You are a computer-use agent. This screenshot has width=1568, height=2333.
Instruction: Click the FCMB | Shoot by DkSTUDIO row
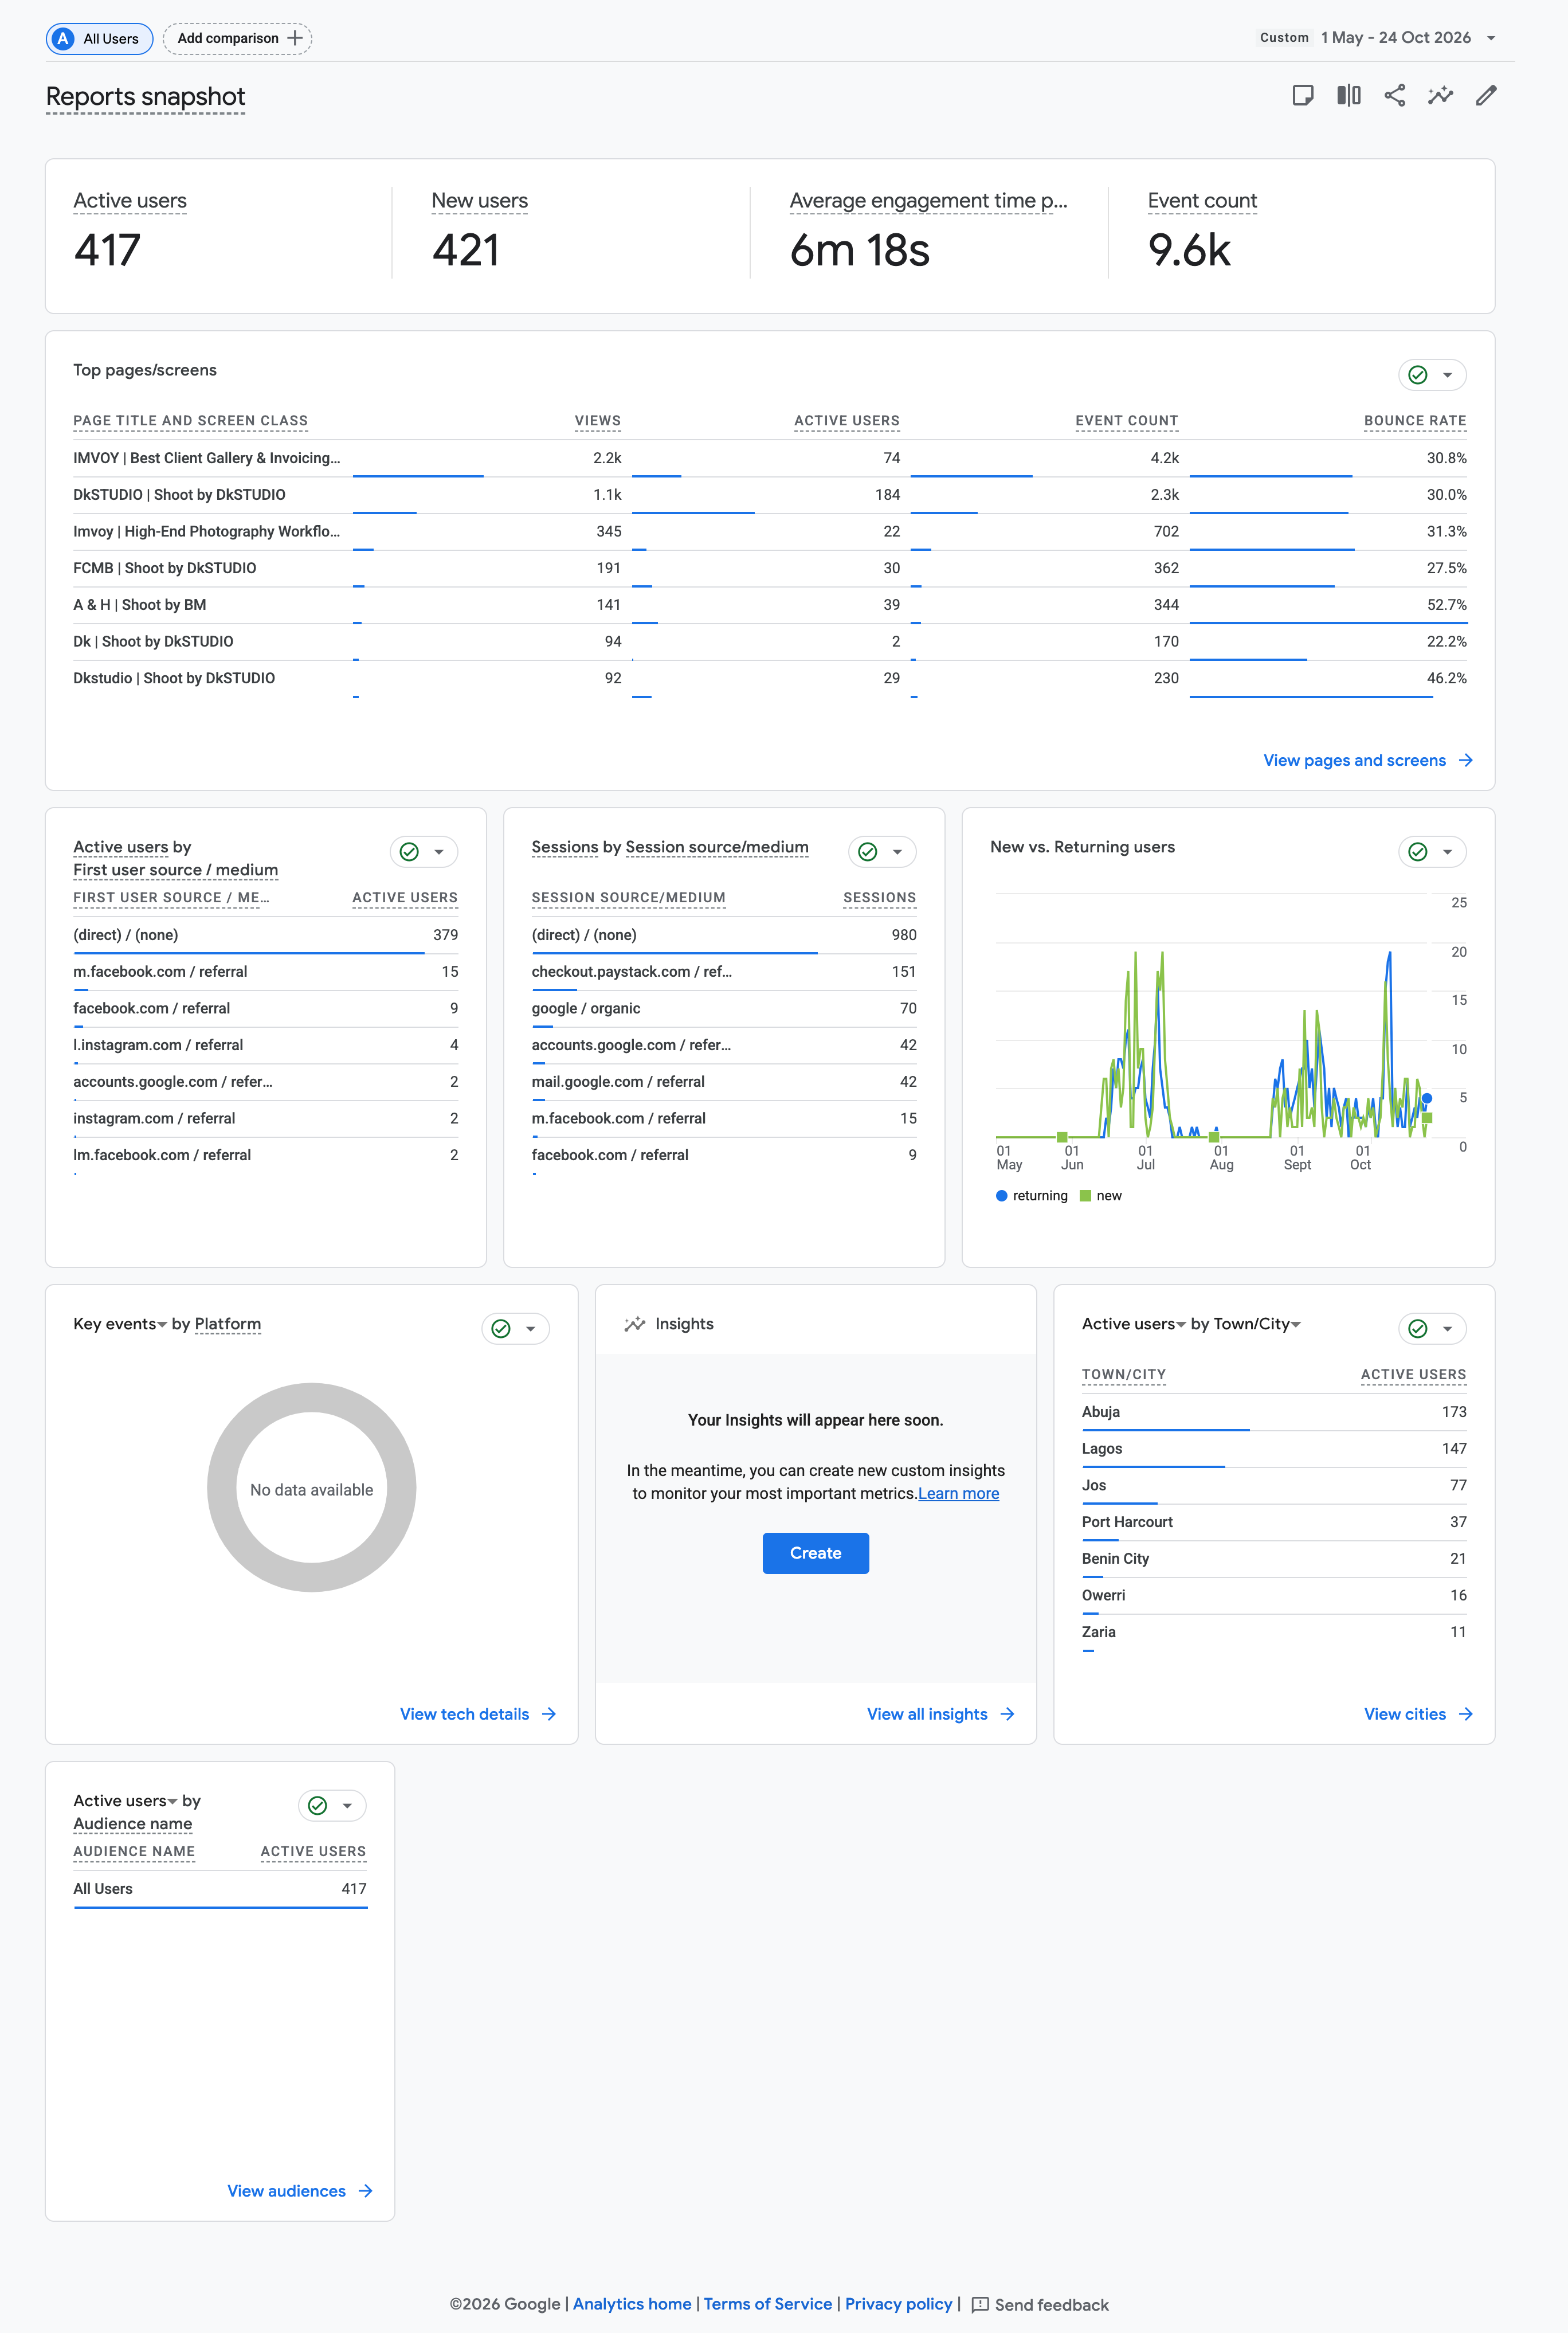pyautogui.click(x=769, y=569)
